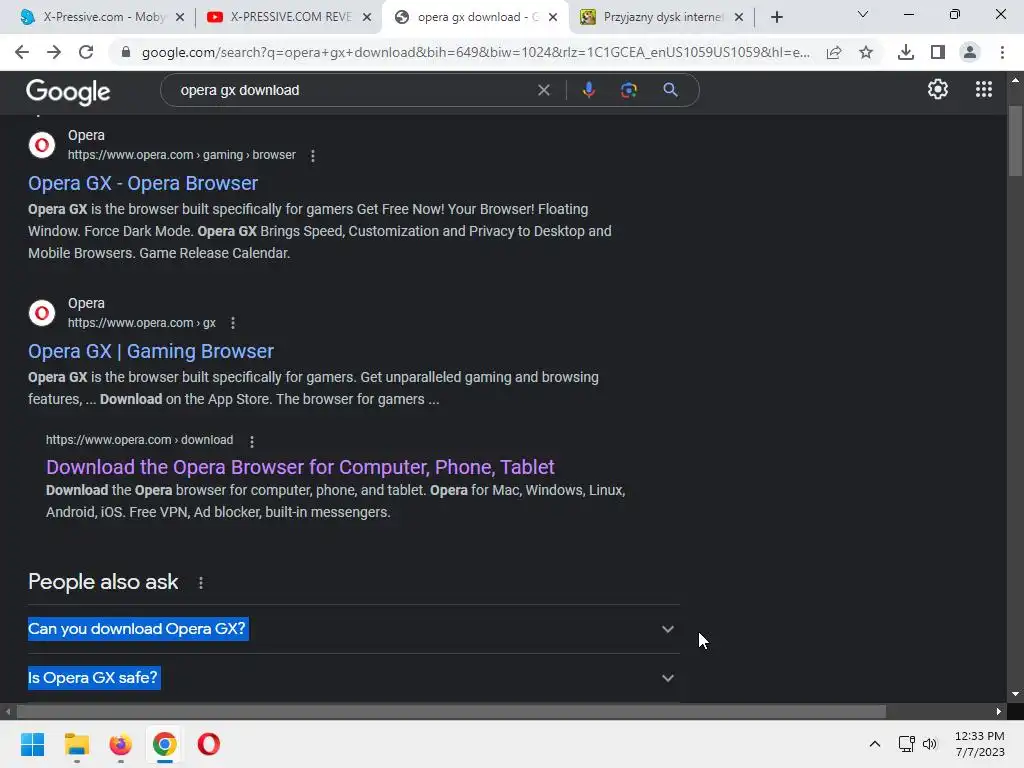1024x768 pixels.
Task: Search by image with Google Lens
Action: (x=629, y=90)
